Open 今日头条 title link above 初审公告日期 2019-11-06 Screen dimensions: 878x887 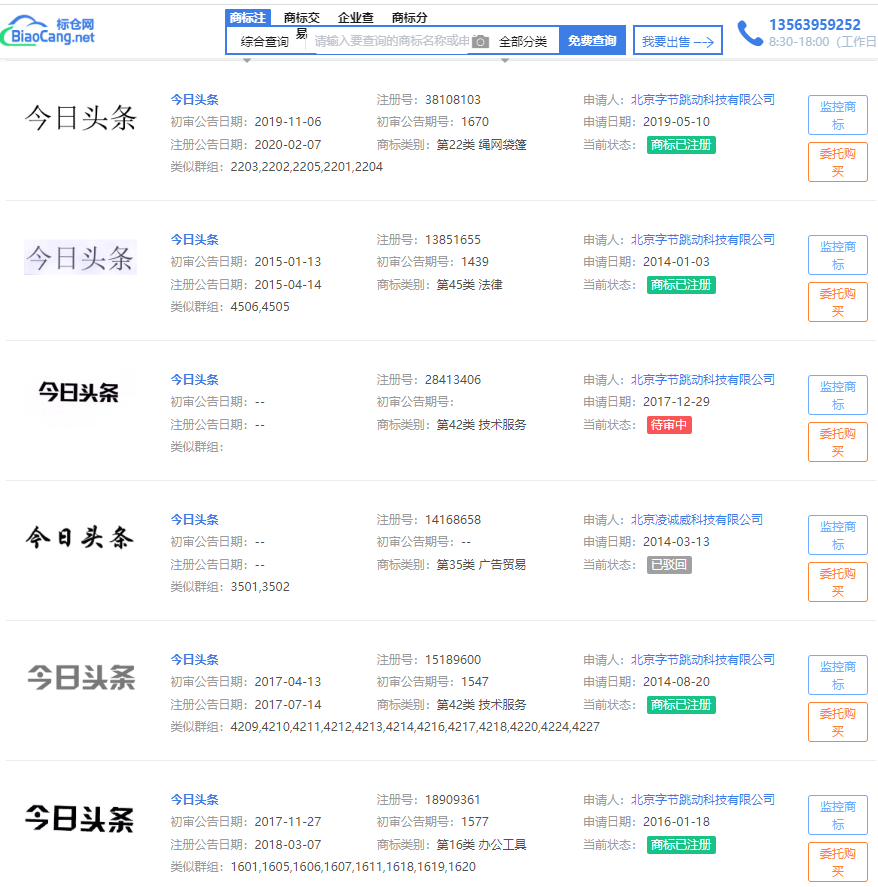pyautogui.click(x=195, y=100)
